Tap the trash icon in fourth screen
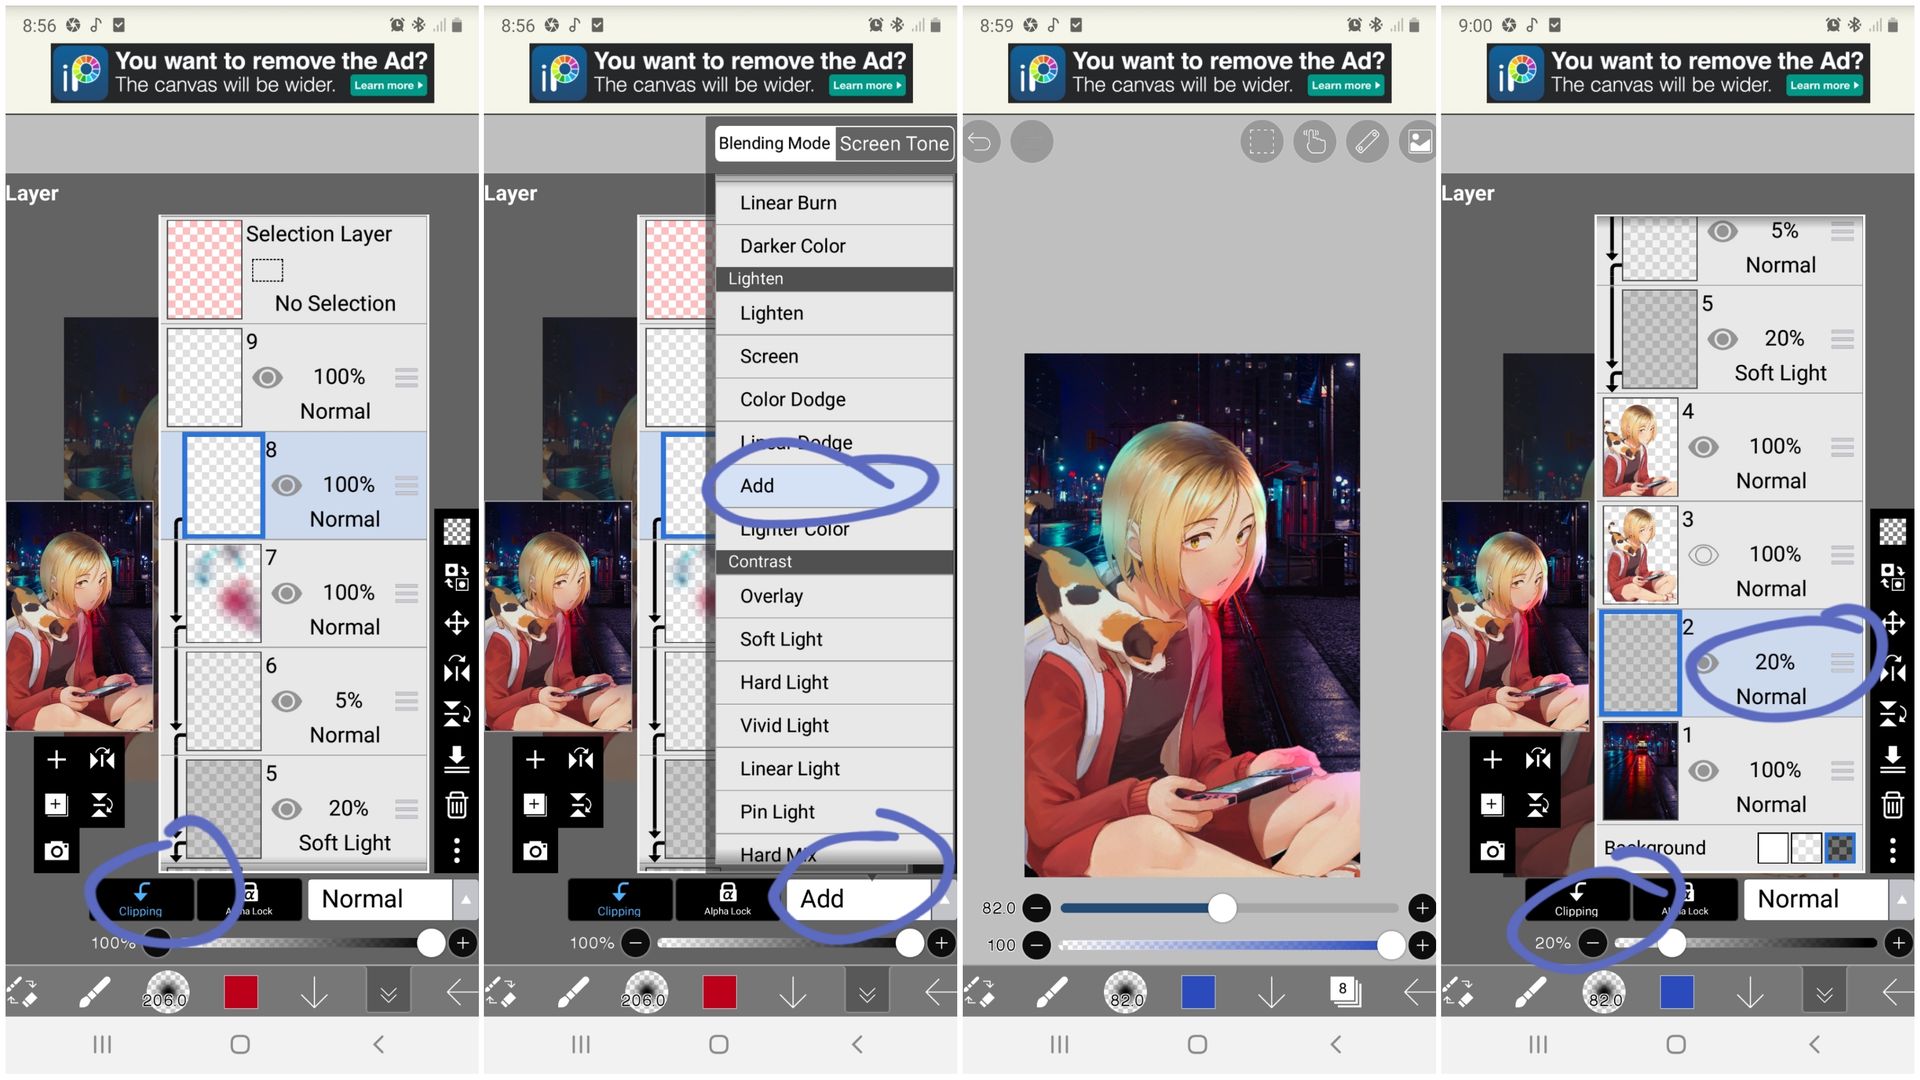The image size is (1920, 1080). pyautogui.click(x=1893, y=805)
